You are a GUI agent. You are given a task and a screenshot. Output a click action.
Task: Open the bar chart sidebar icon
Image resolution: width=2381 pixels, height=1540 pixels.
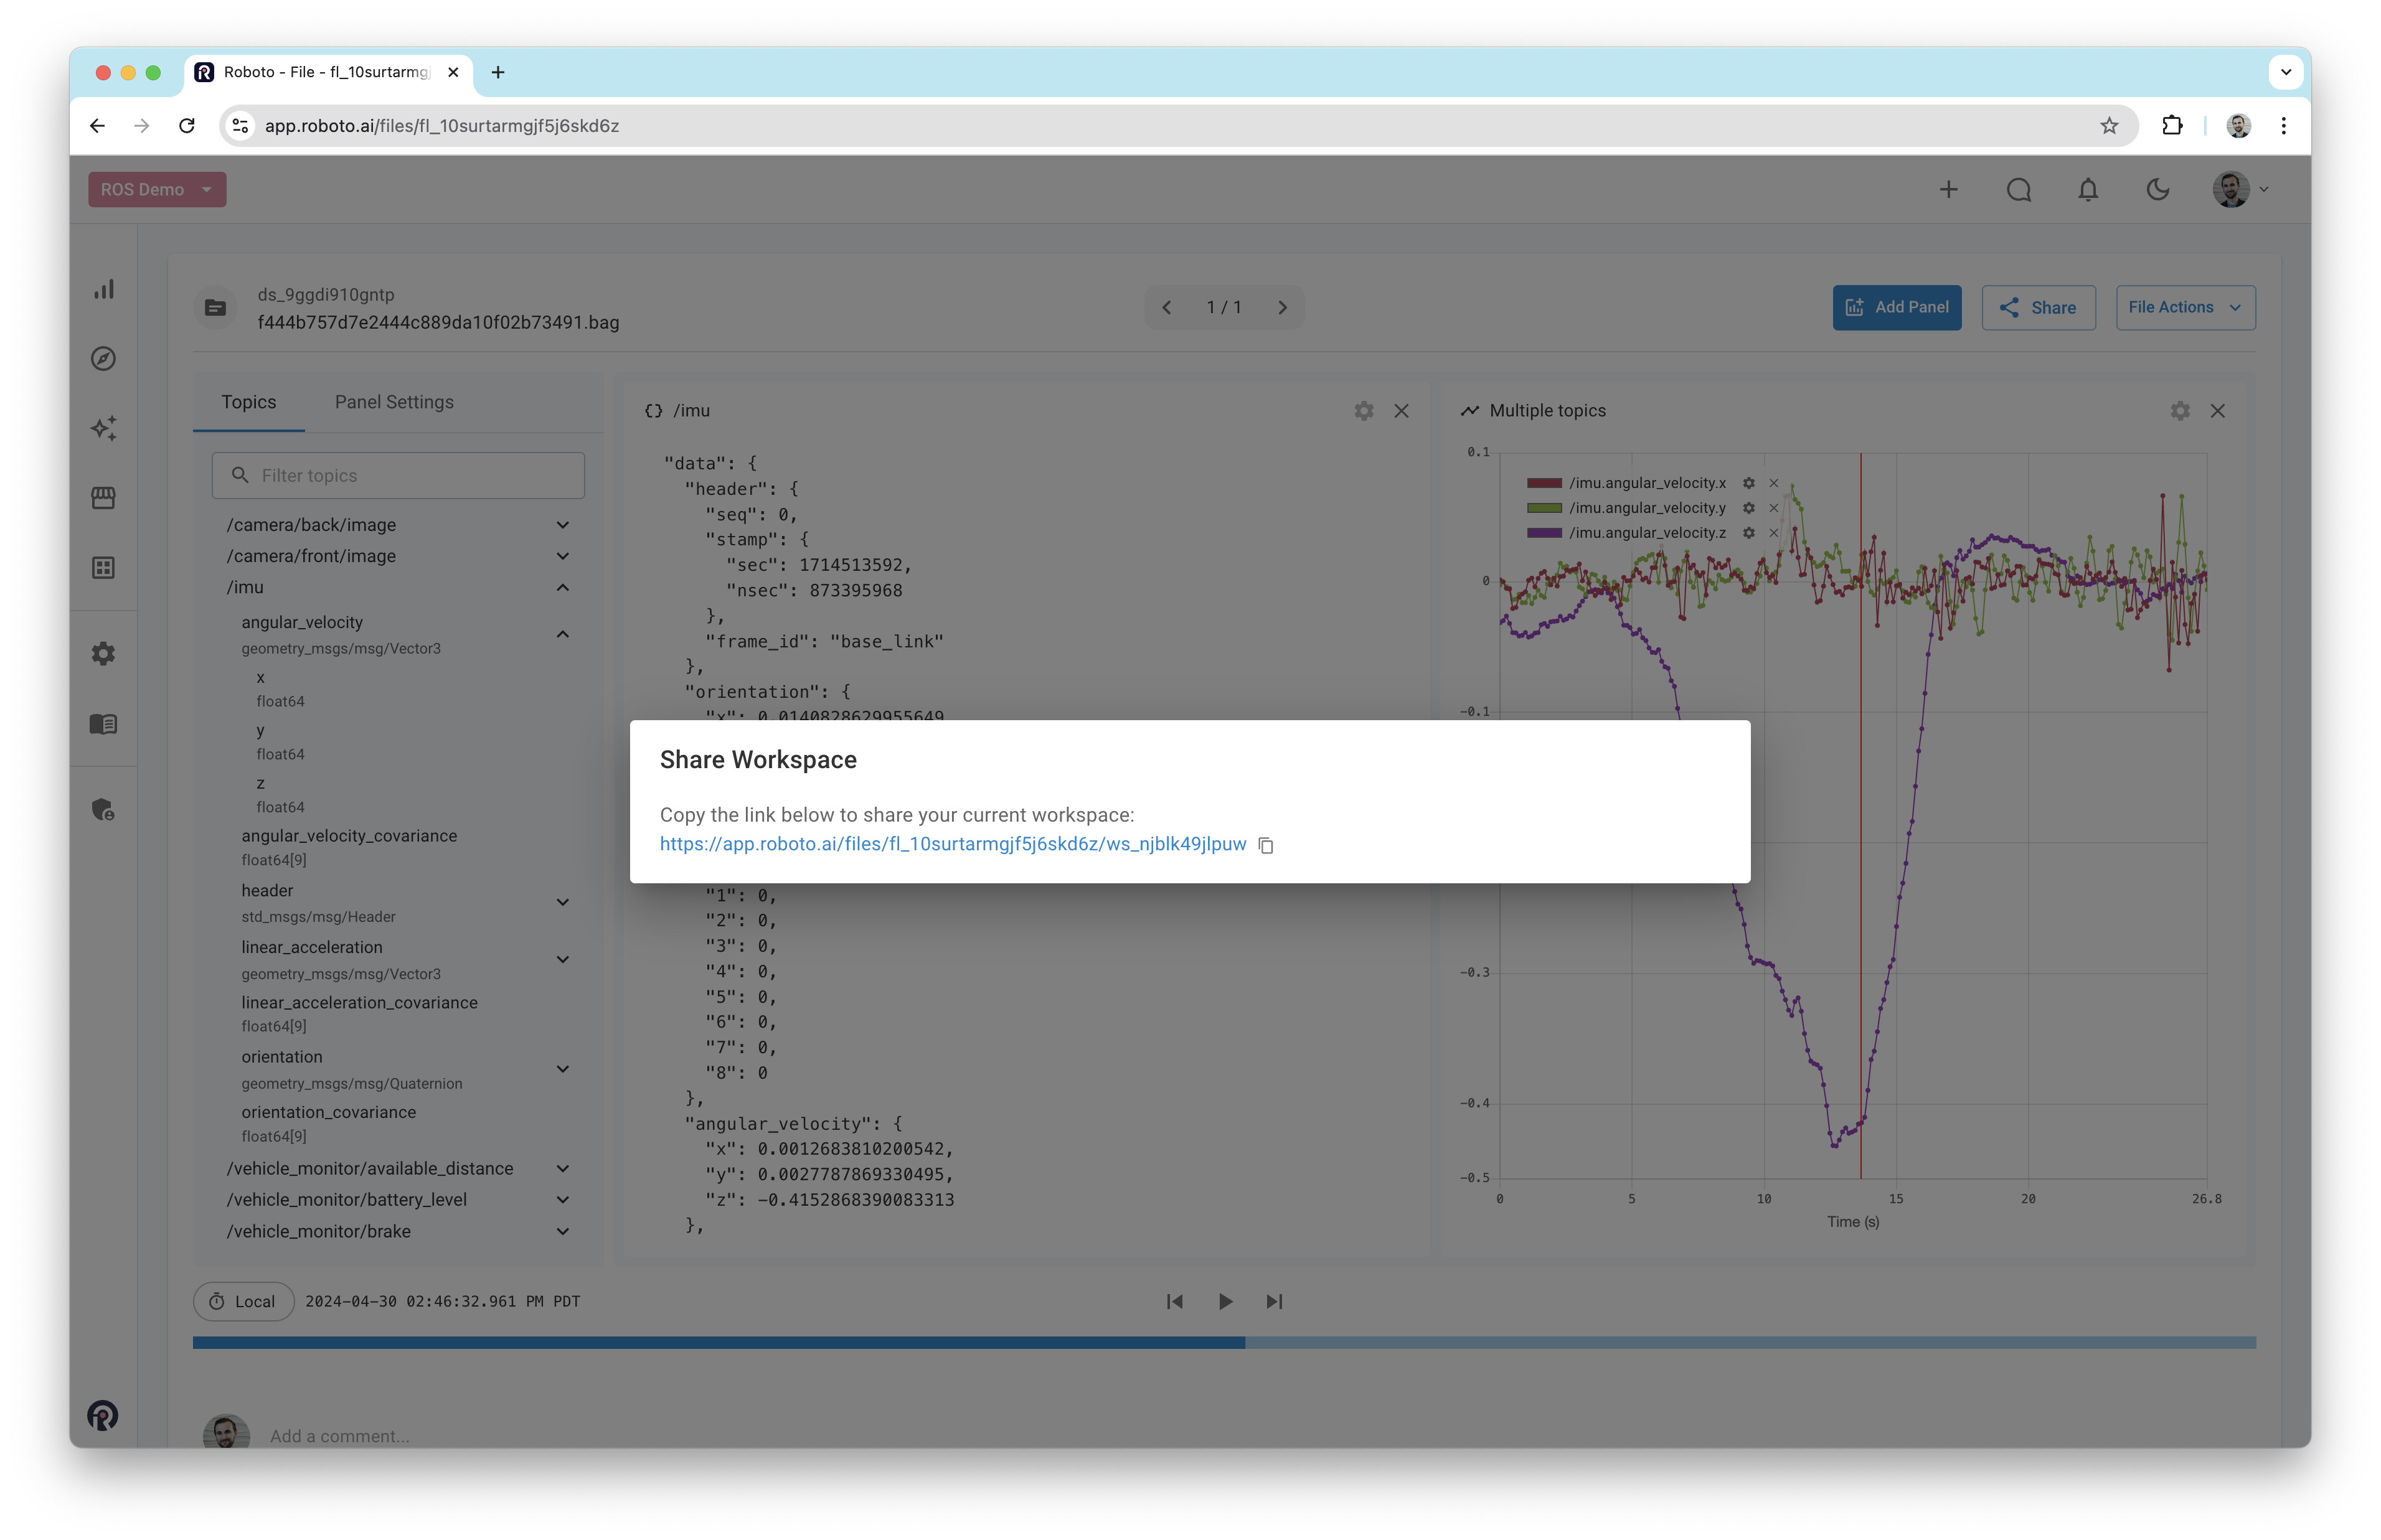click(x=104, y=289)
